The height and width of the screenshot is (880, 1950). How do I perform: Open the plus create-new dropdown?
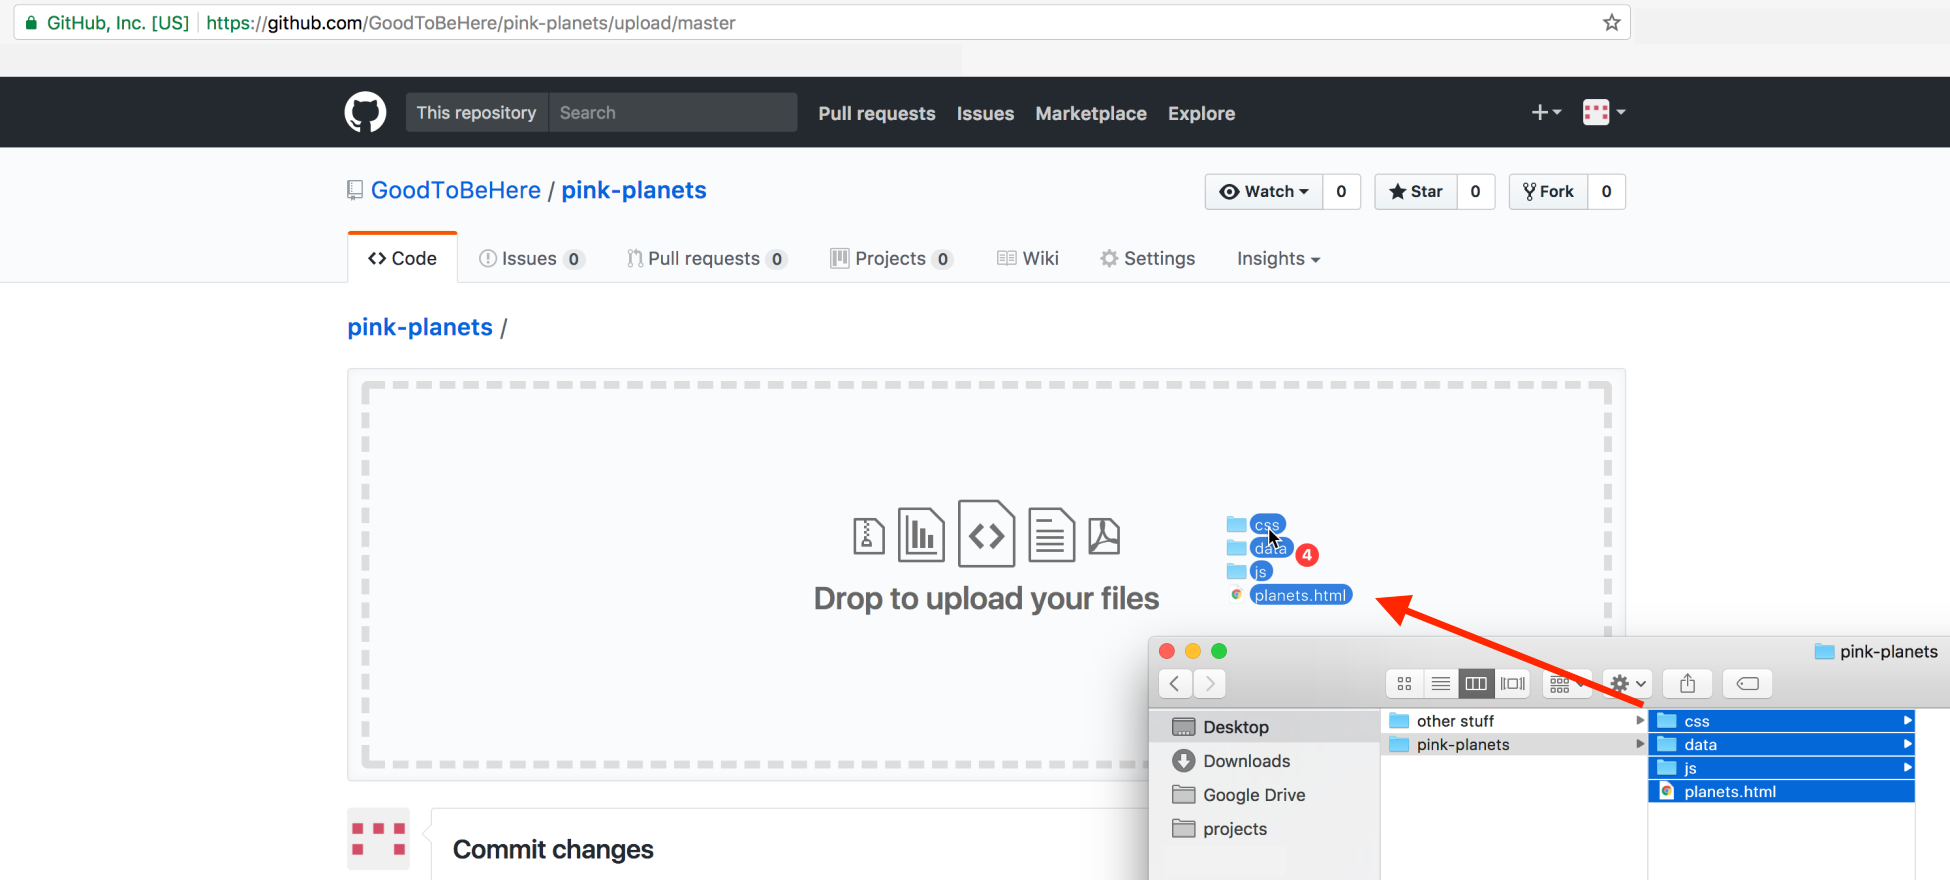pyautogui.click(x=1546, y=112)
